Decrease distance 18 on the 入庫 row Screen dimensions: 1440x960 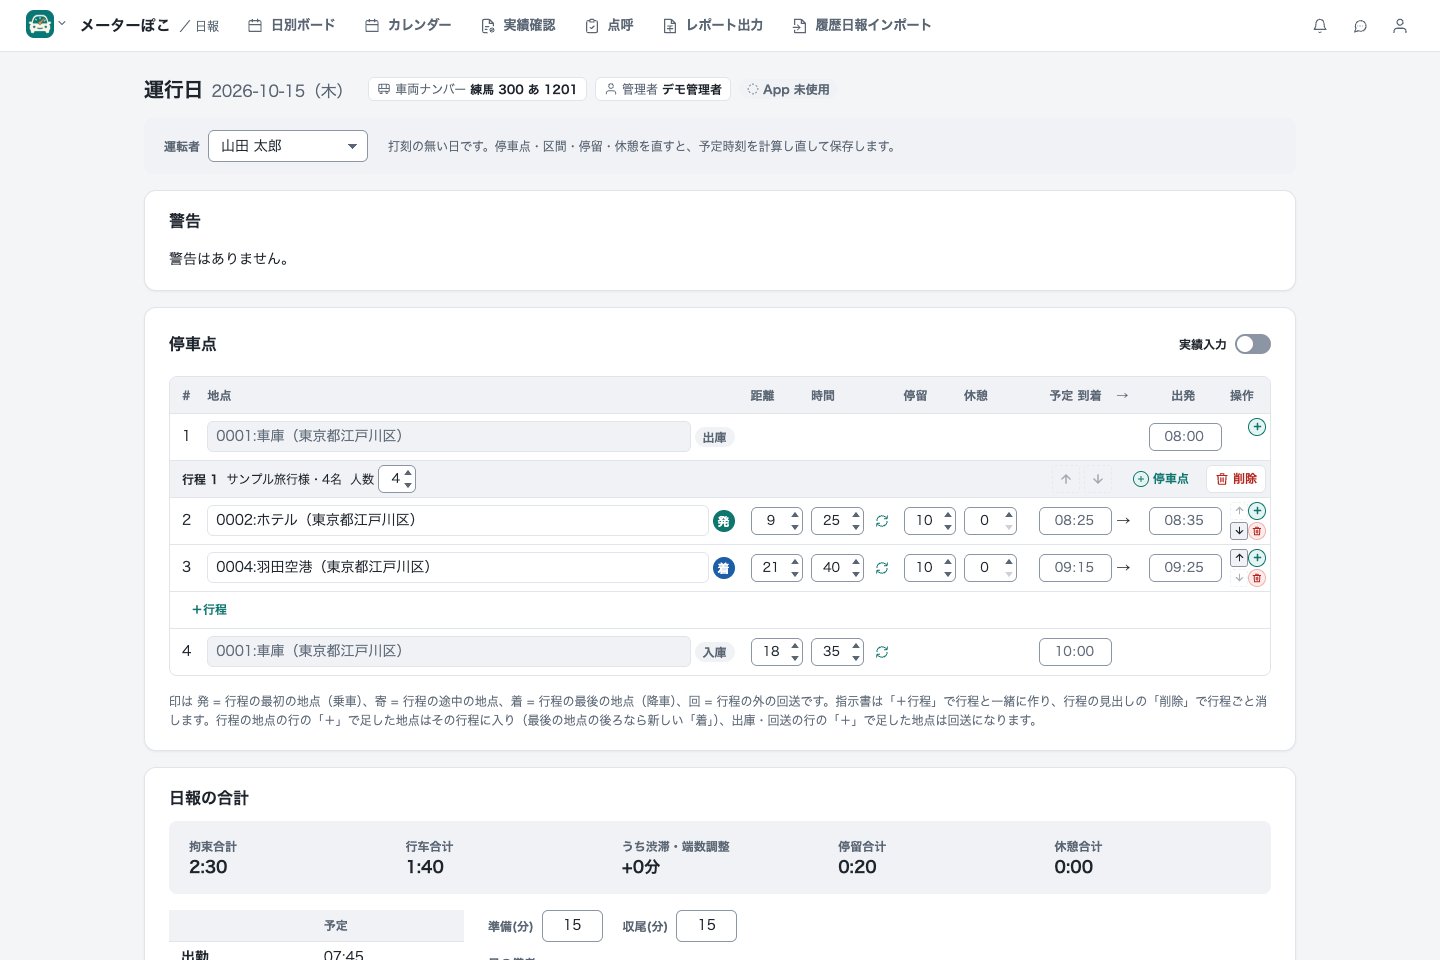(795, 658)
